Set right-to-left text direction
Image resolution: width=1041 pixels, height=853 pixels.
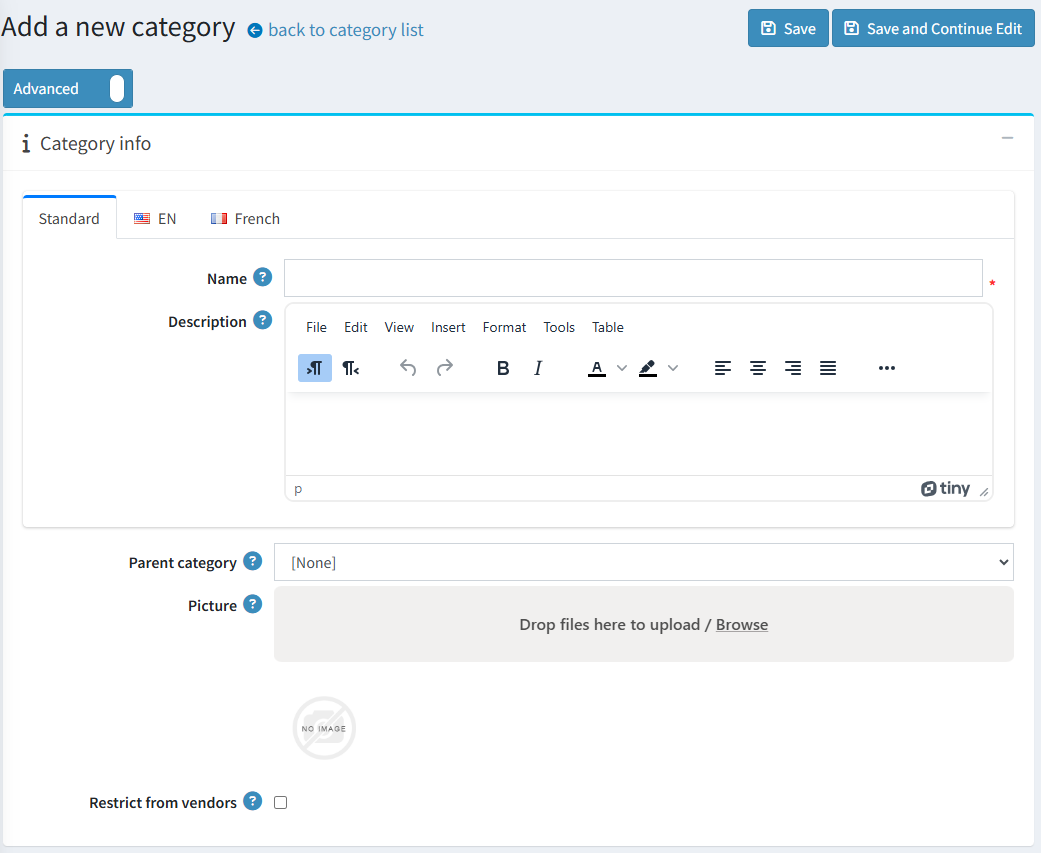[350, 368]
